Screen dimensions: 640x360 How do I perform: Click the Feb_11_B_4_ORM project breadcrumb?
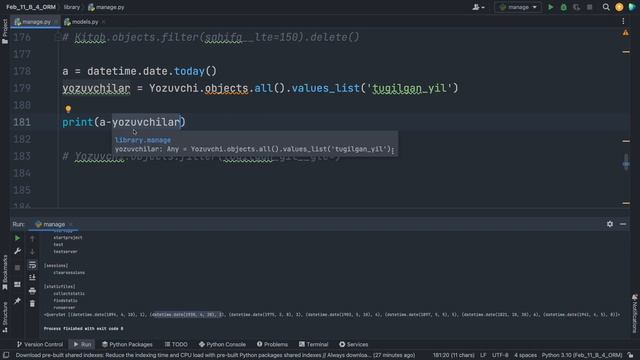click(31, 7)
